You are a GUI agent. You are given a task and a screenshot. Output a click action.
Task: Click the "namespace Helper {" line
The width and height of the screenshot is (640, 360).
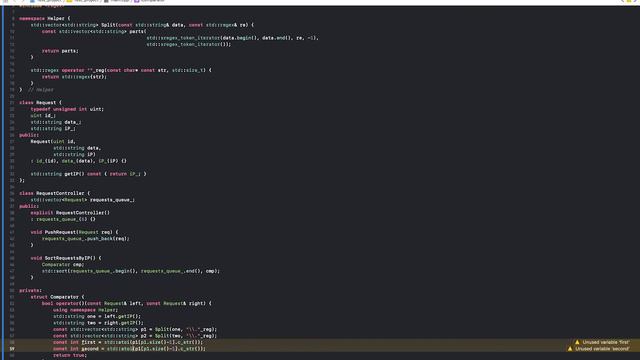tap(44, 18)
